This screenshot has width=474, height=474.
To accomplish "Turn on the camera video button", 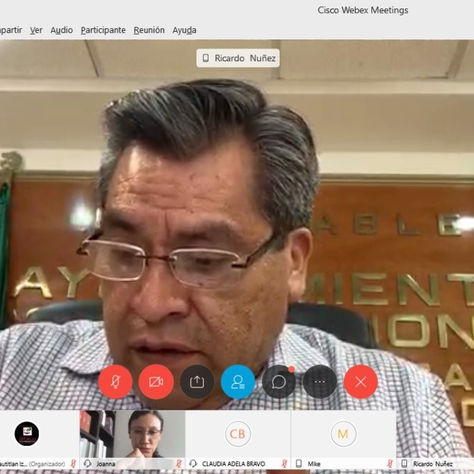I will [x=156, y=382].
